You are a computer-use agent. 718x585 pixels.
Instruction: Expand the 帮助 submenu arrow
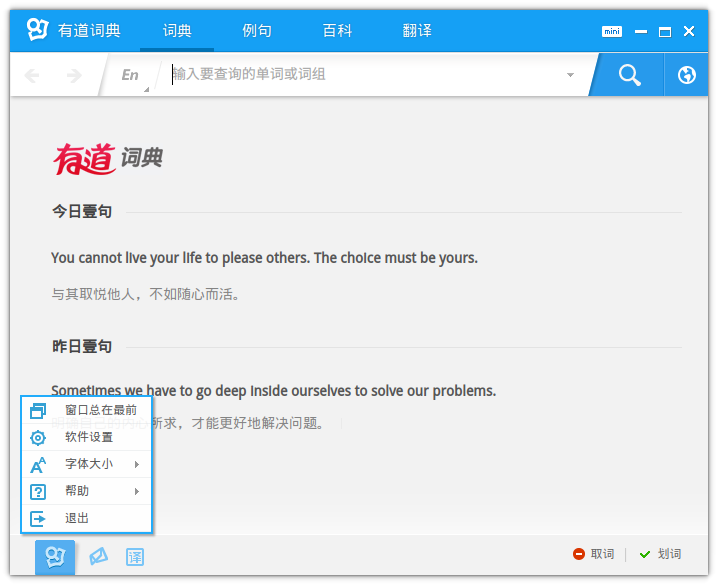point(136,491)
